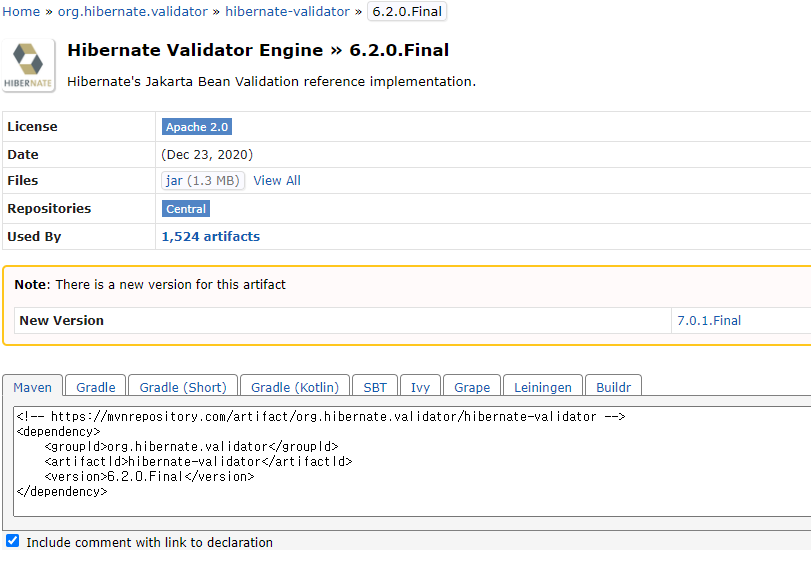
Task: Click the date text (Dec 23, 2020)
Action: click(207, 155)
